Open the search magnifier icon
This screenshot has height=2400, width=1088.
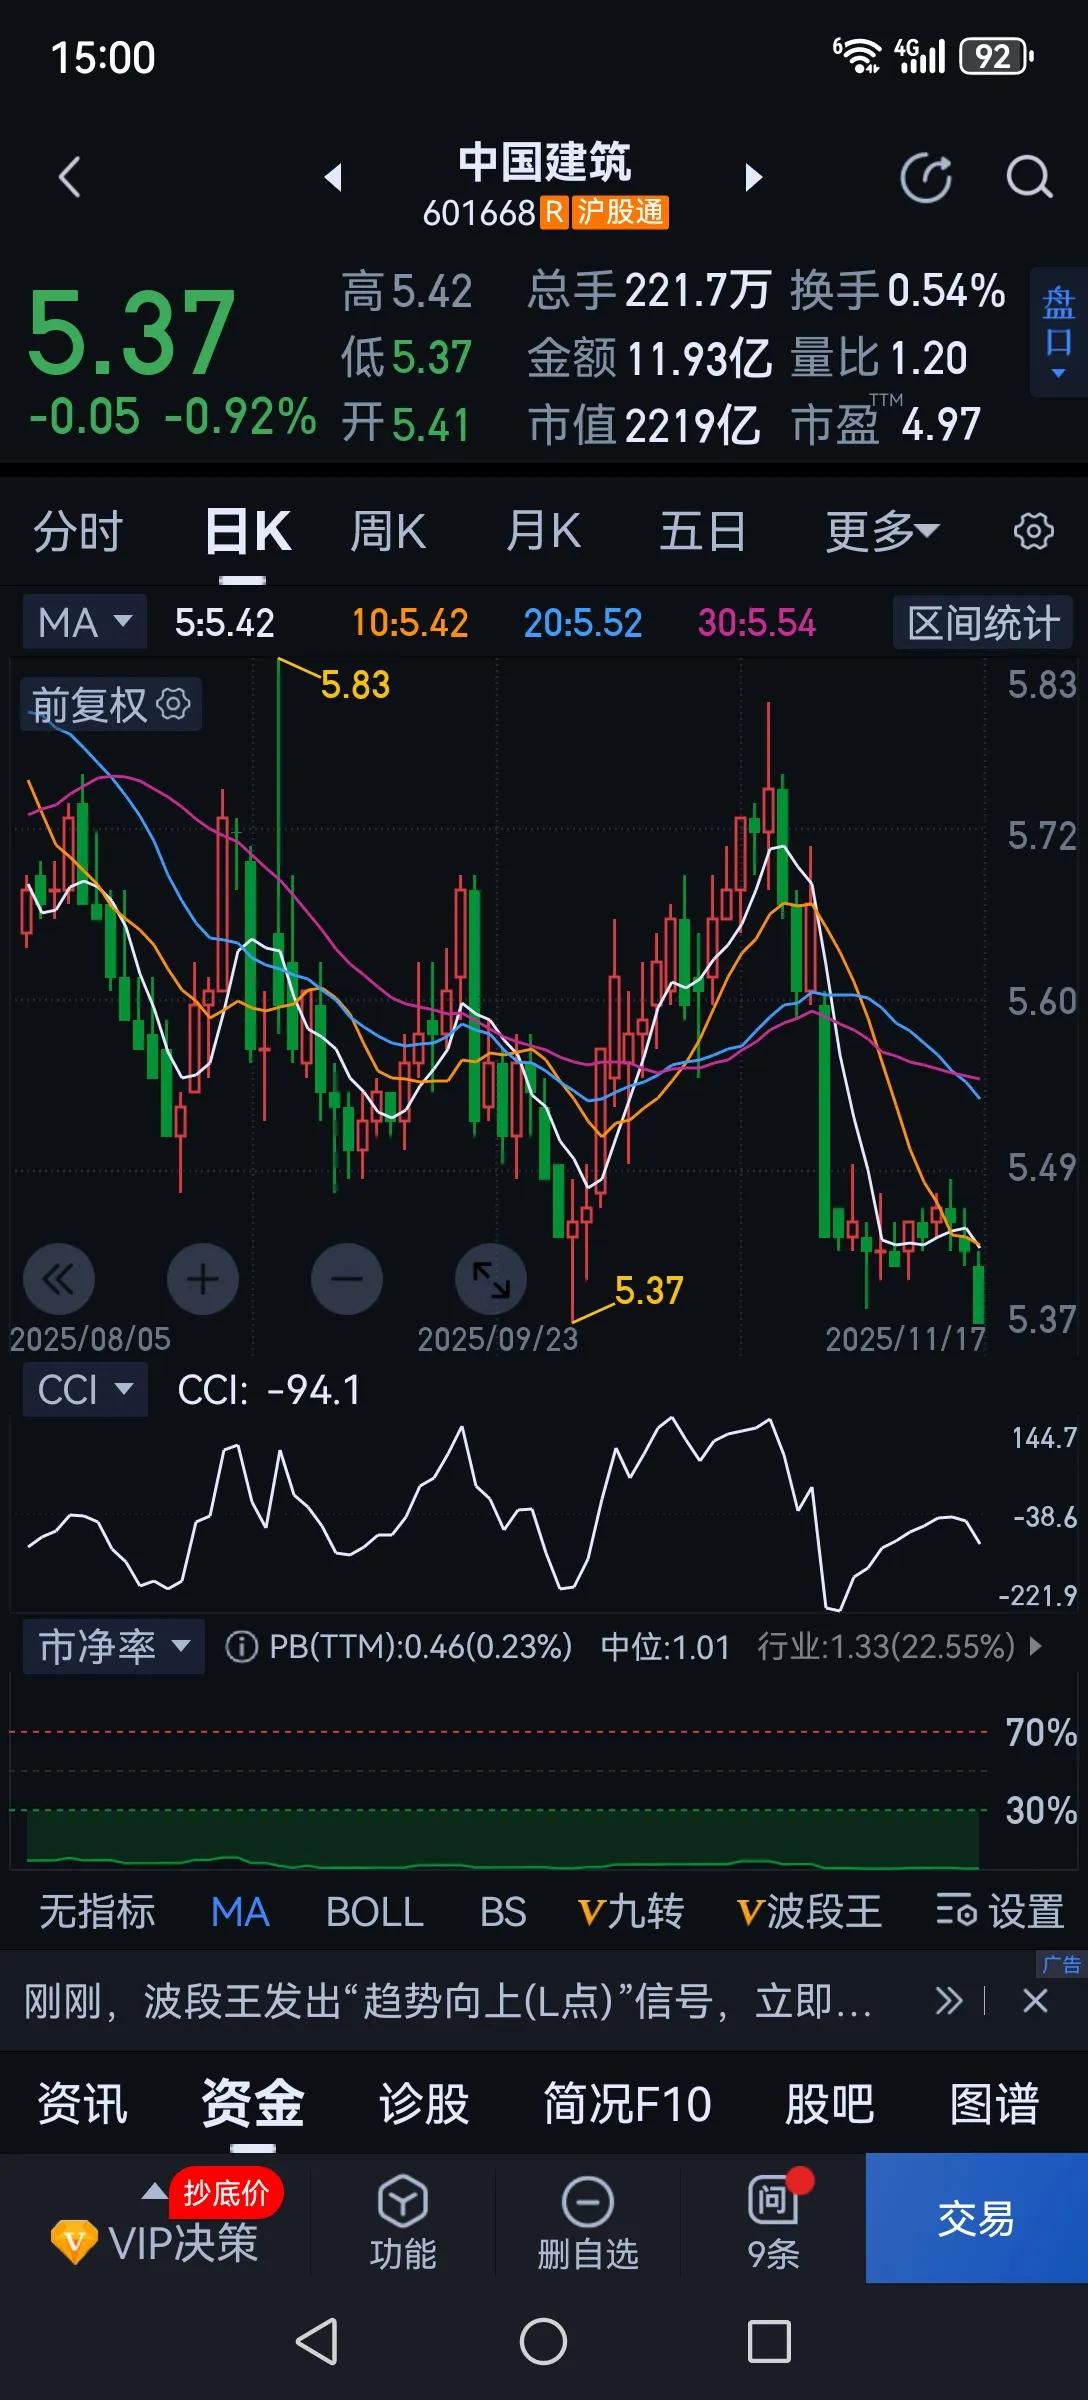(1029, 178)
